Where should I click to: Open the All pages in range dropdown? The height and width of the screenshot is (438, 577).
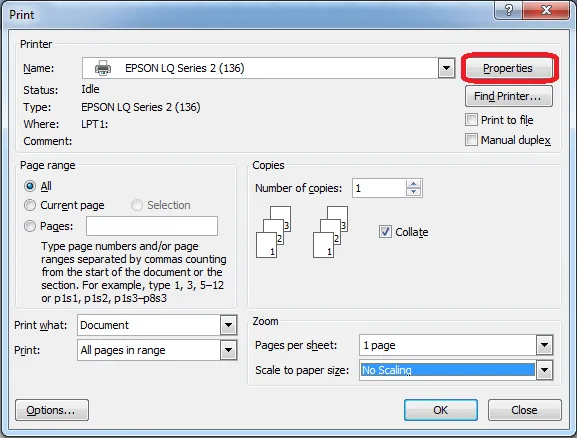(x=228, y=350)
